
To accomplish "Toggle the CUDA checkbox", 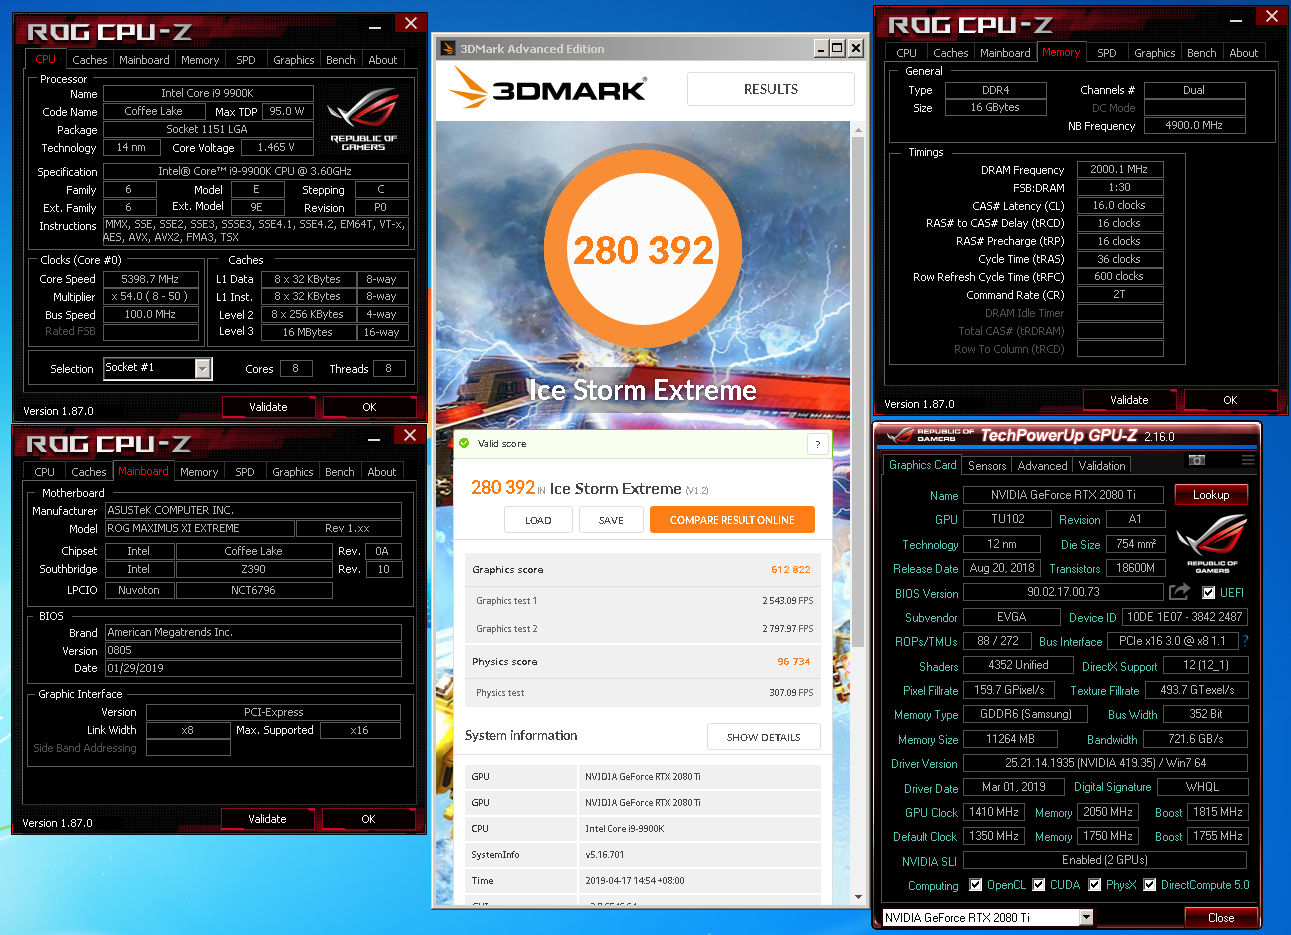I will pos(1039,885).
